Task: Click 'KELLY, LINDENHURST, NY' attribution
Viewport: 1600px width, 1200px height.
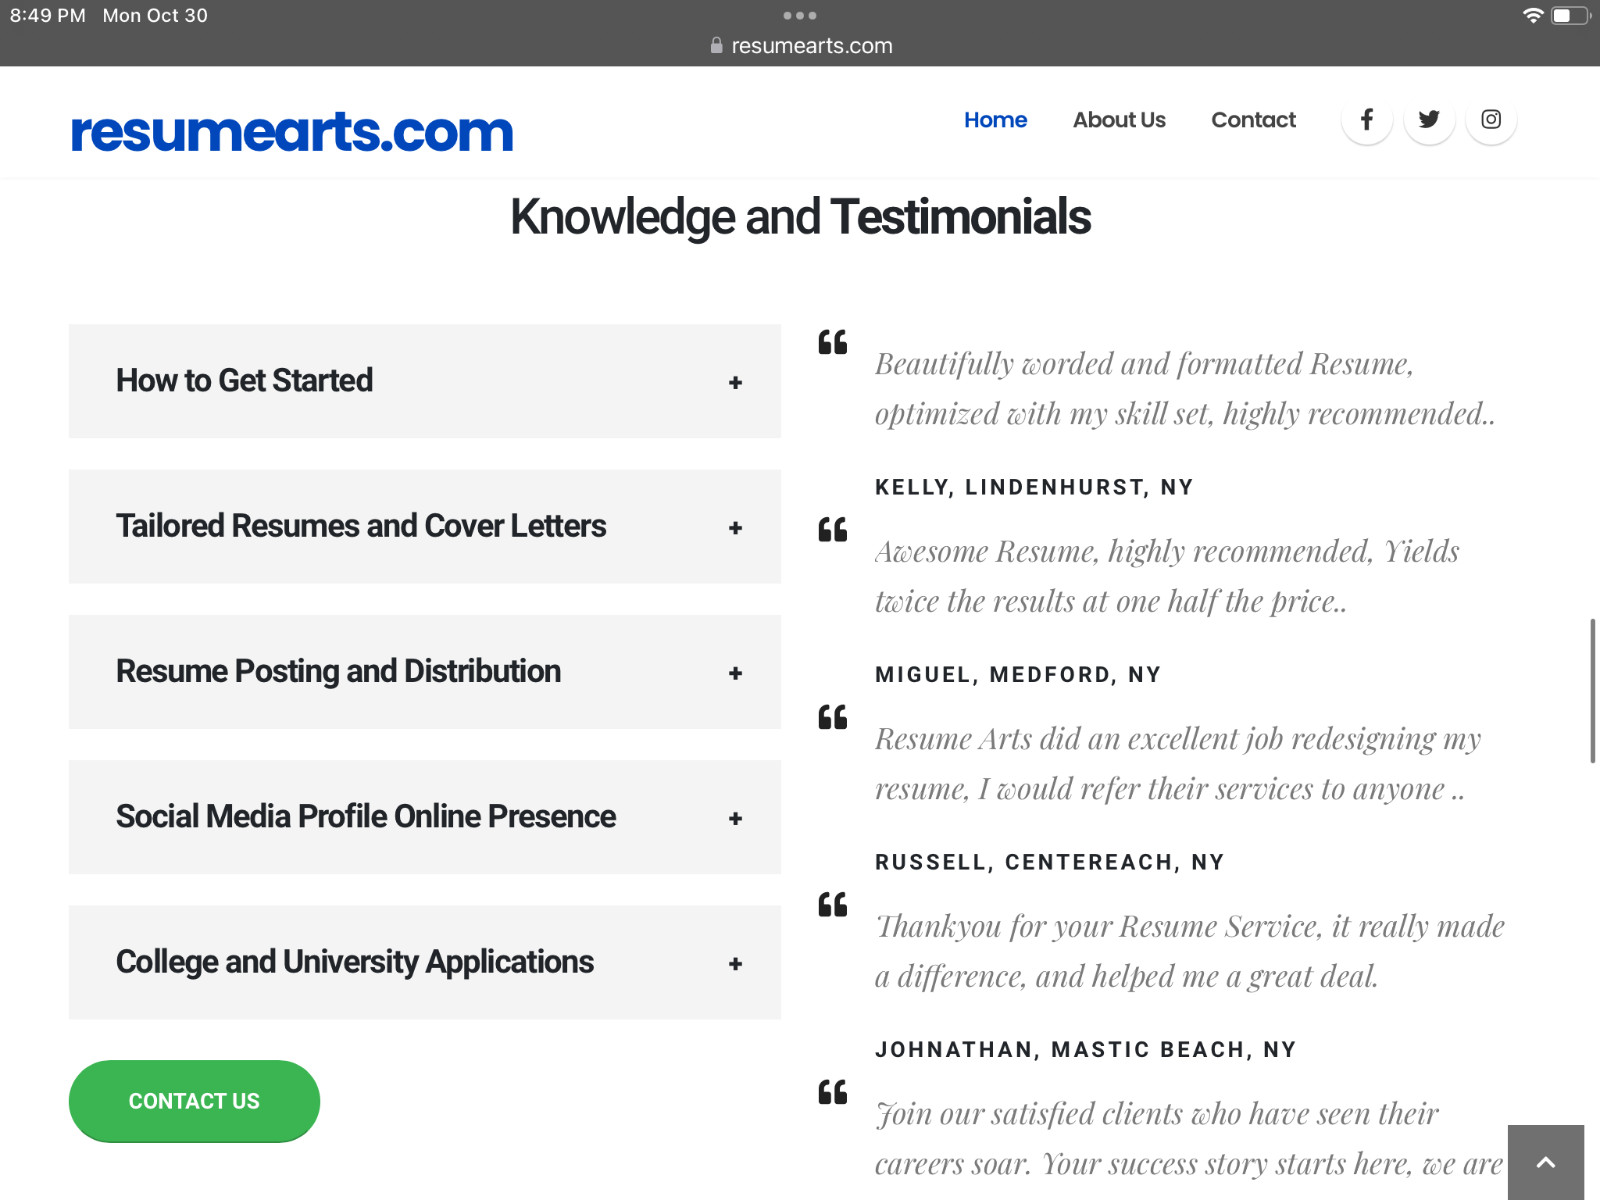Action: [1034, 487]
